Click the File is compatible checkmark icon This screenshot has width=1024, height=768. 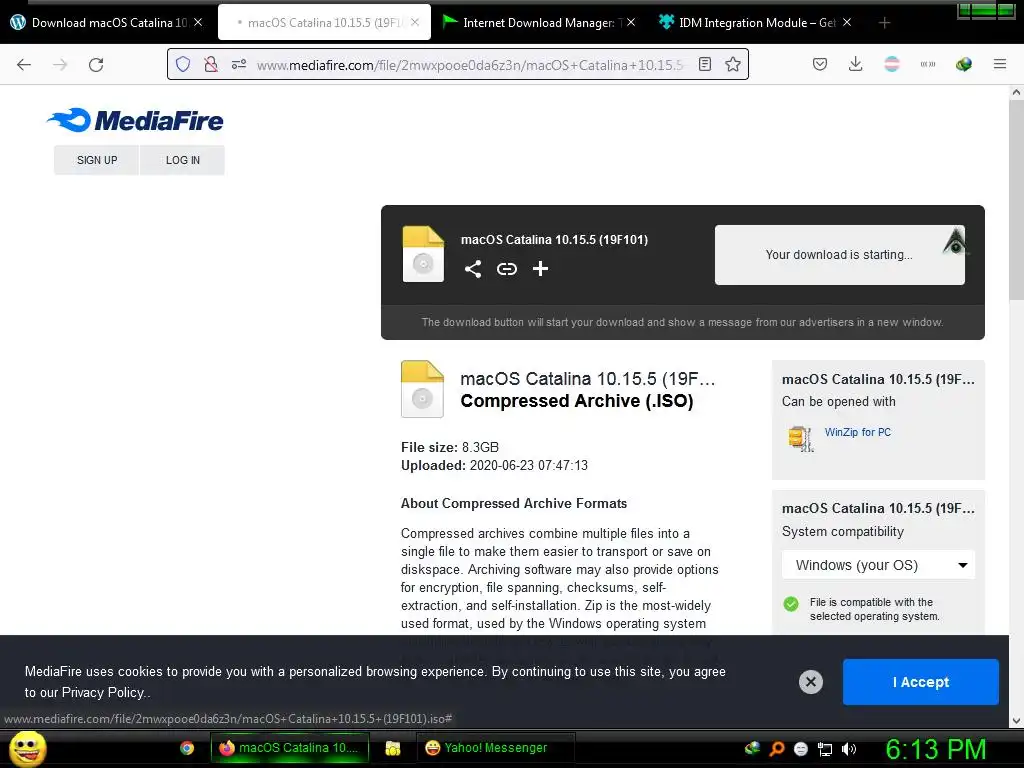[x=791, y=604]
